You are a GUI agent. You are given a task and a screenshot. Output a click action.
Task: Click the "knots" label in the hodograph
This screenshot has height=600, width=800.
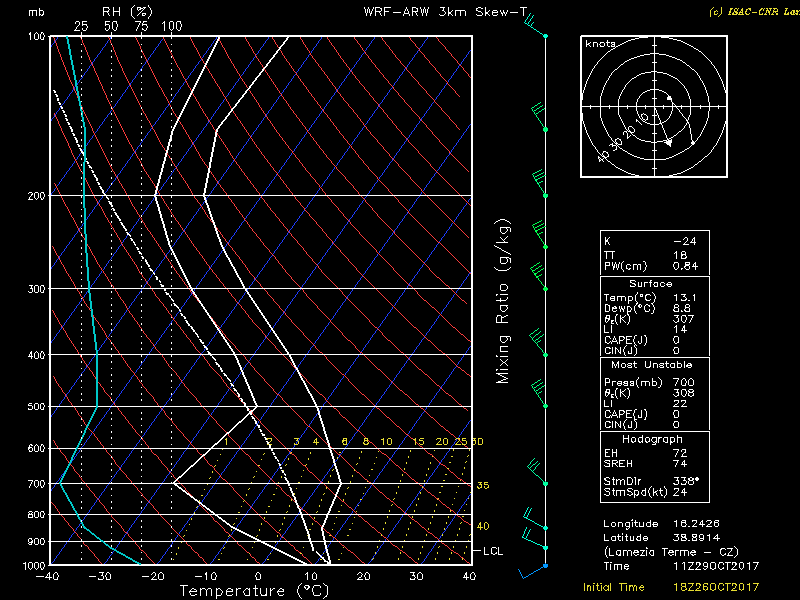click(600, 44)
